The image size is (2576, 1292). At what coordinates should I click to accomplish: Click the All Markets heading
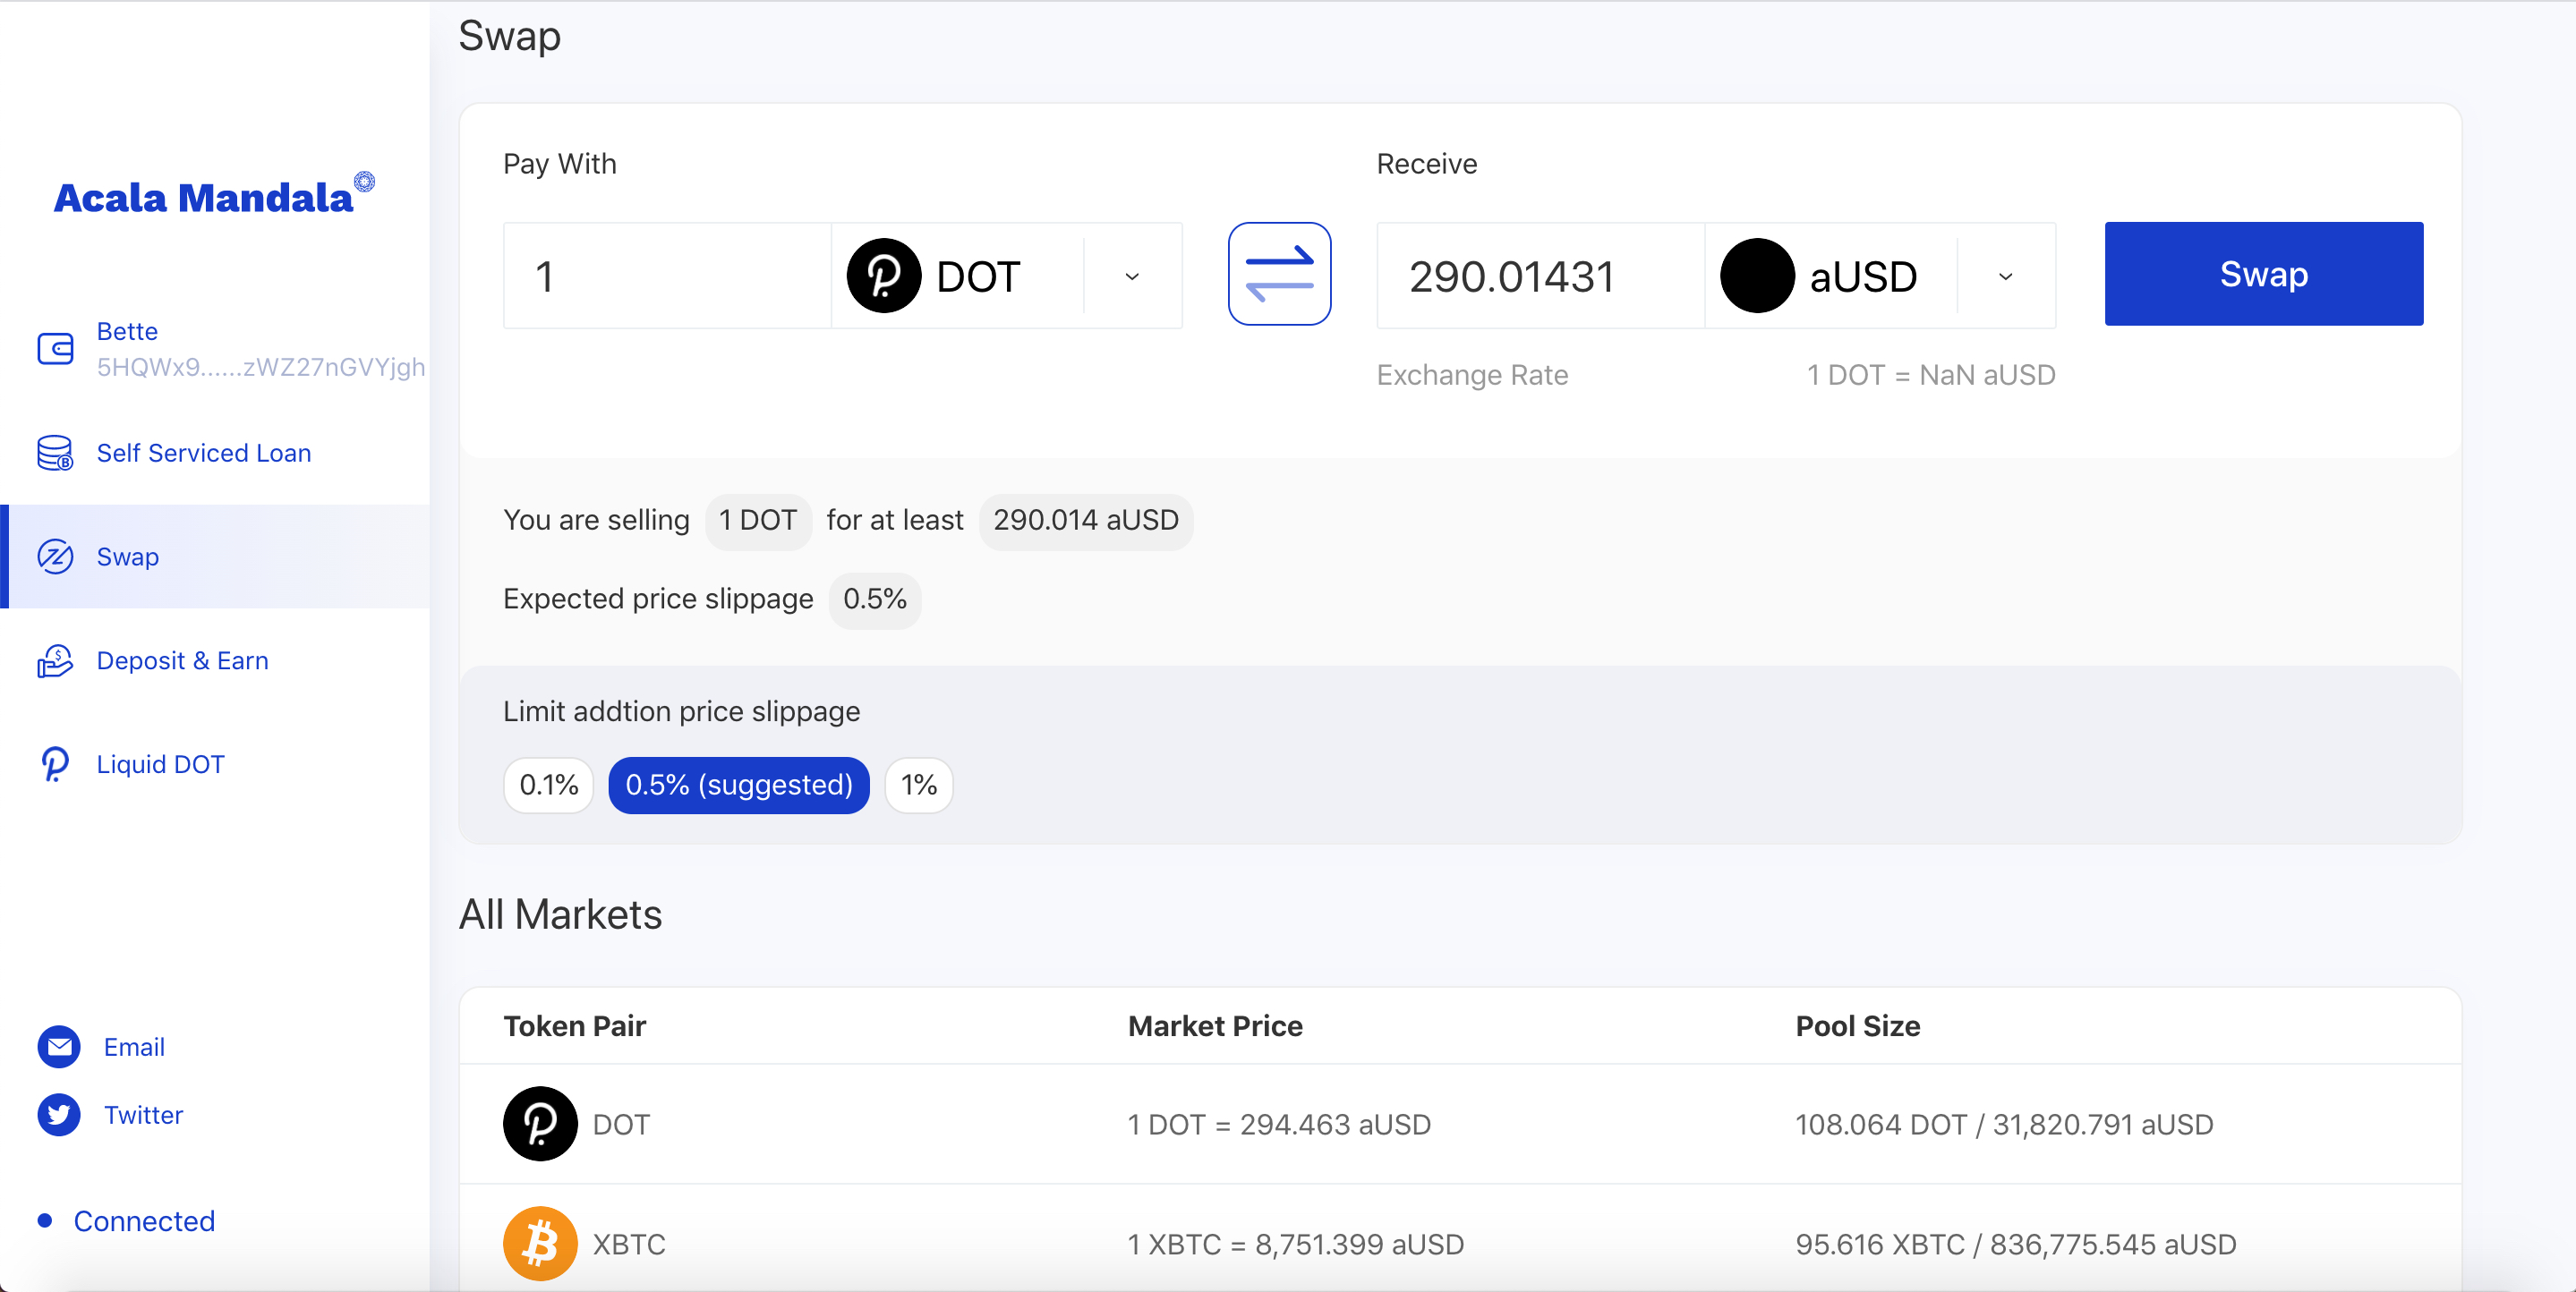click(560, 915)
